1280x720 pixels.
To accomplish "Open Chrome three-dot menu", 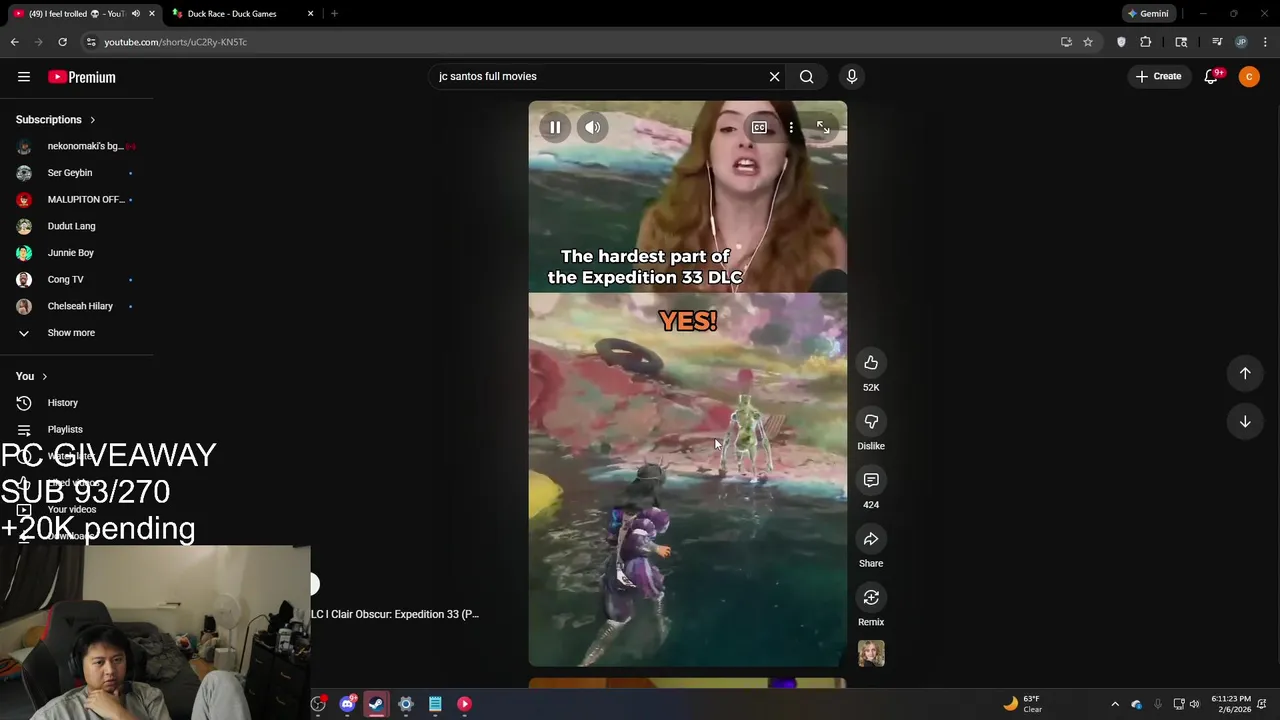I will pyautogui.click(x=1265, y=42).
